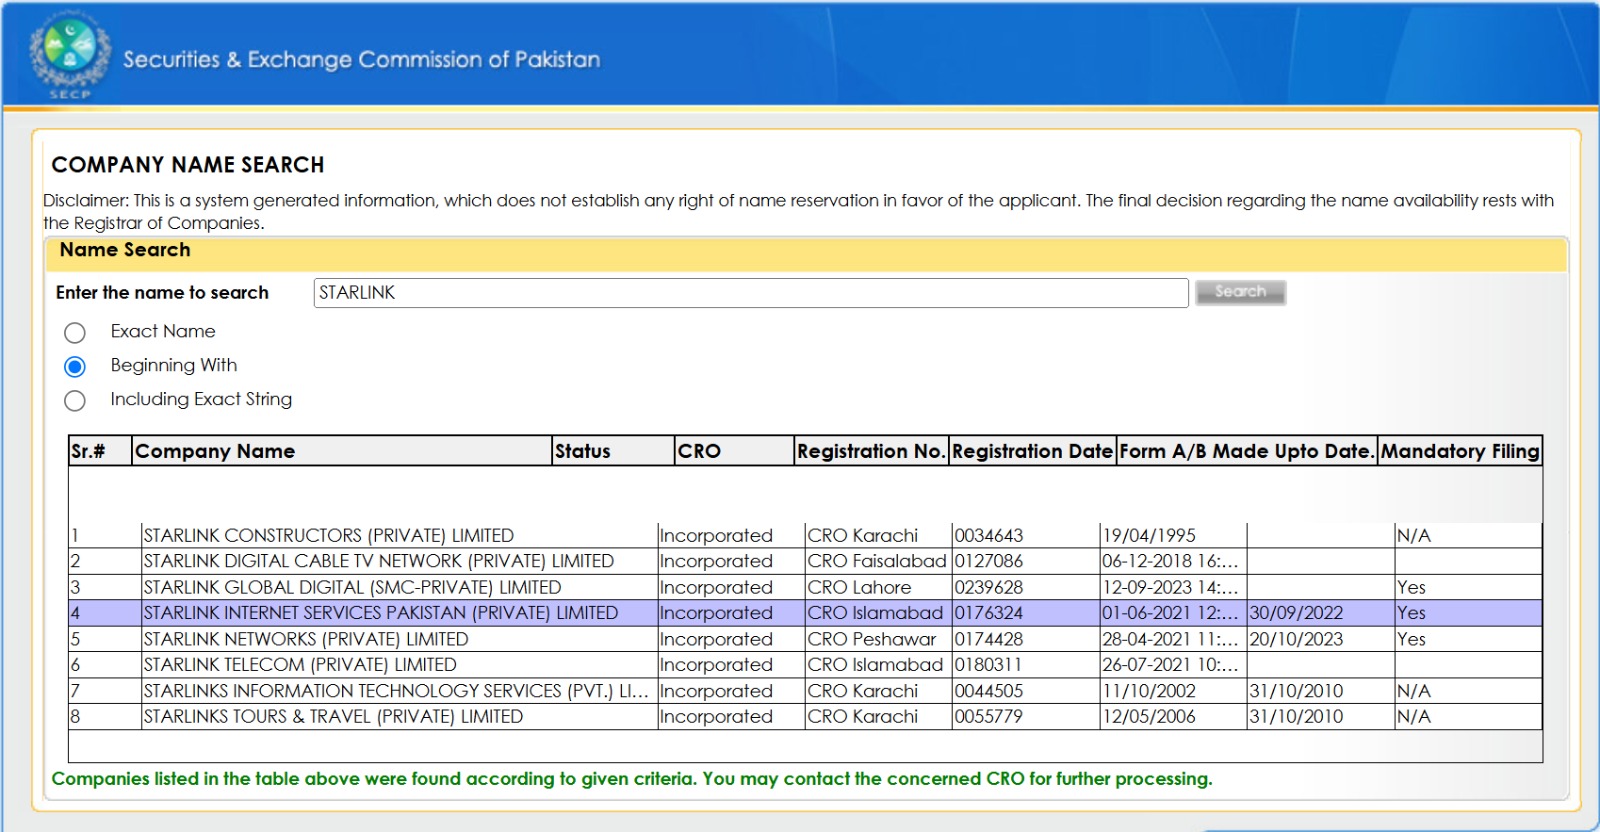Click registration date 19/04/1995

[1148, 536]
